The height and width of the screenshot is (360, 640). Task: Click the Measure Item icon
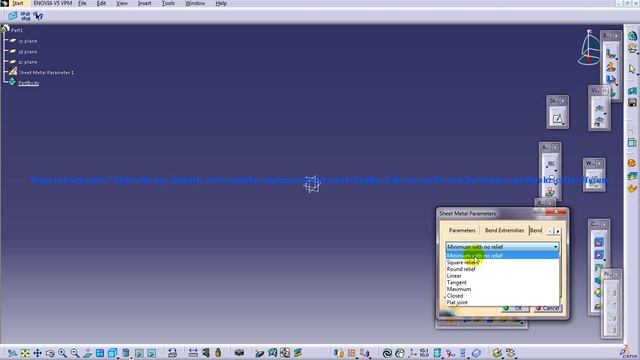(x=206, y=353)
